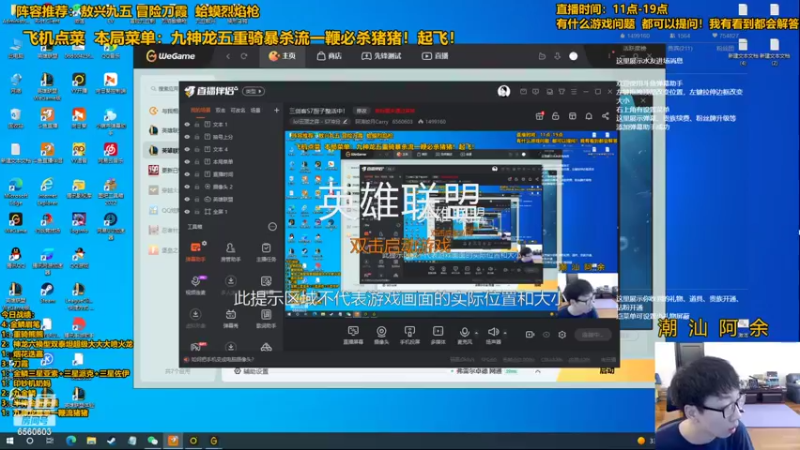Screen dimensions: 800x450
Task: Hide the 英雄联盟 layer
Action: point(187,199)
